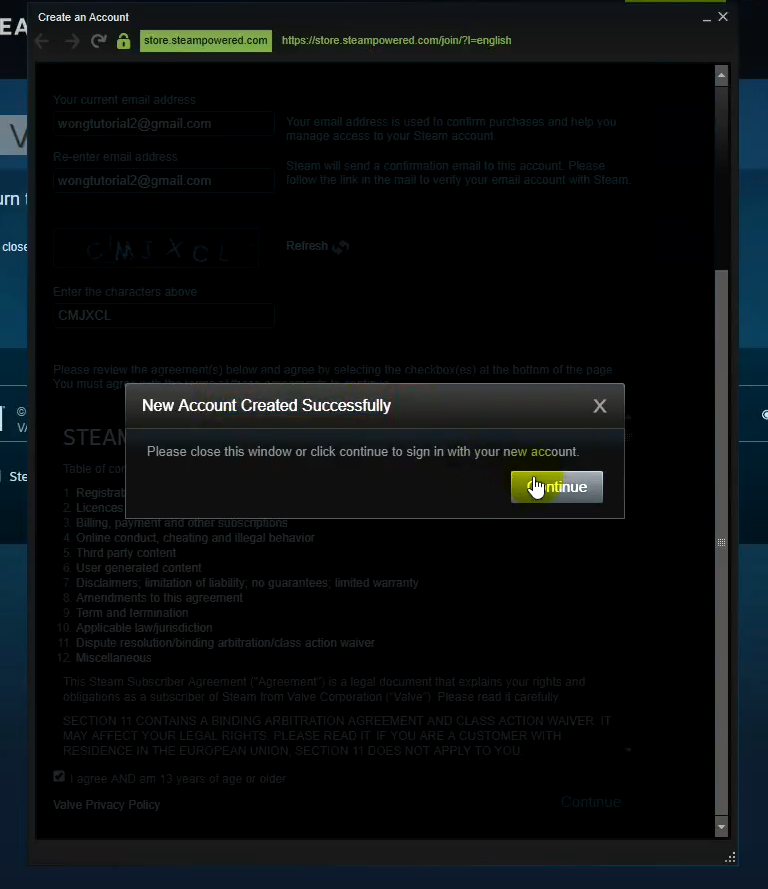The height and width of the screenshot is (889, 768).
Task: Click the scrollbar up arrow
Action: (722, 75)
